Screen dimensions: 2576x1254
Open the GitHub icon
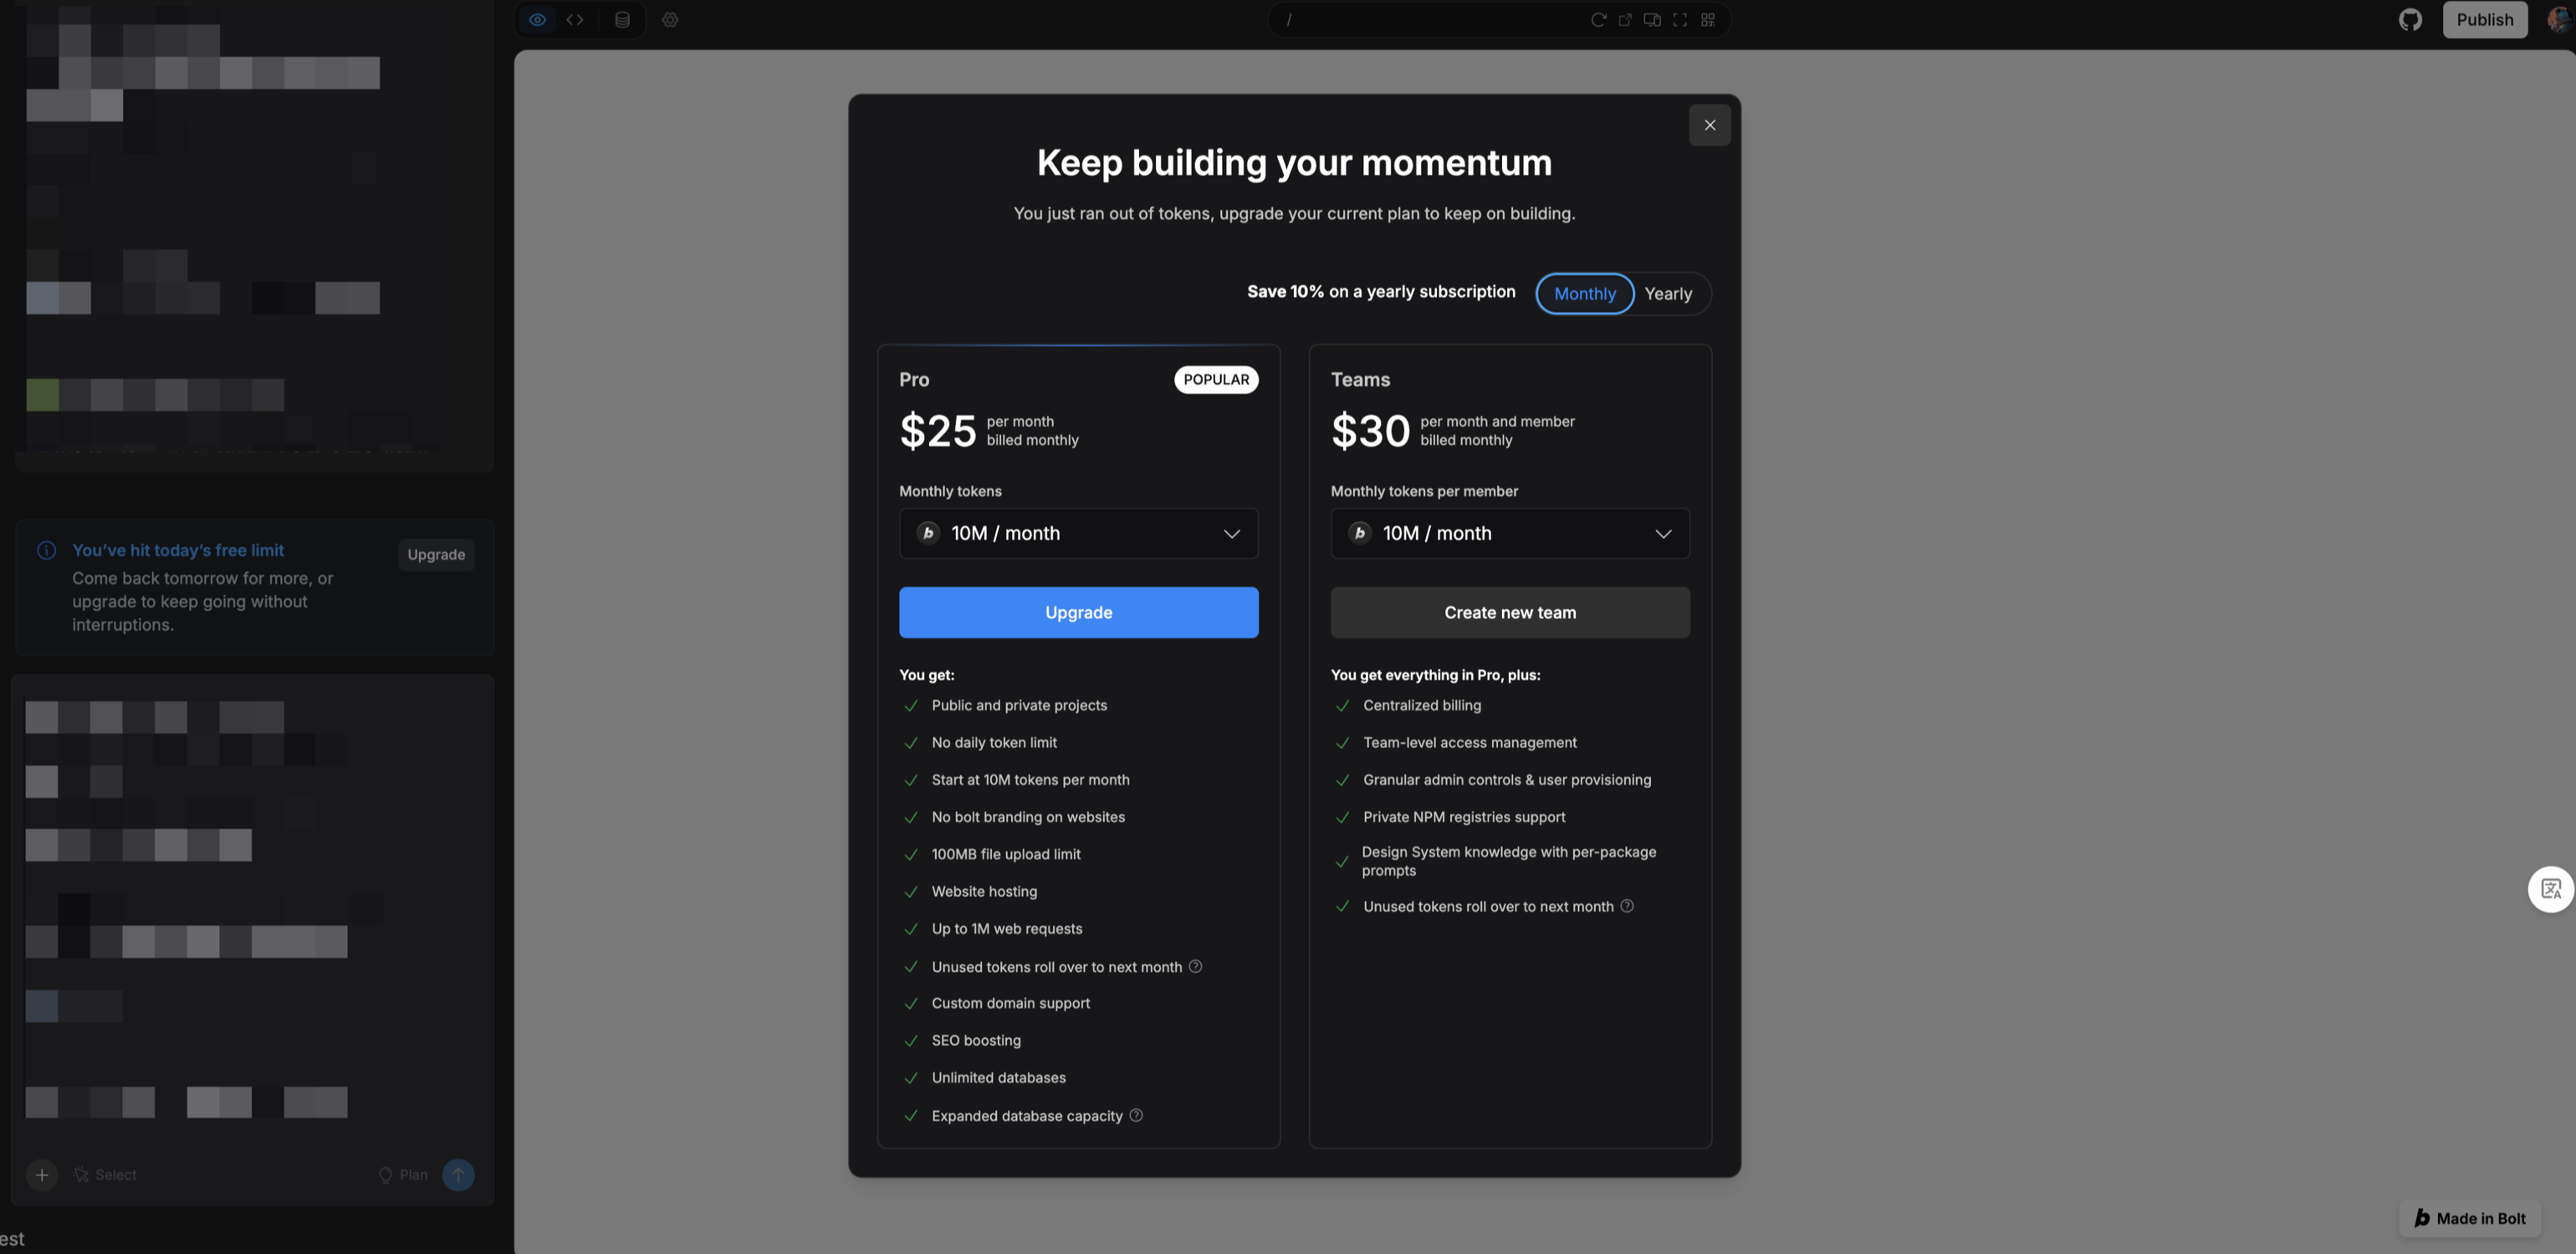point(2410,20)
